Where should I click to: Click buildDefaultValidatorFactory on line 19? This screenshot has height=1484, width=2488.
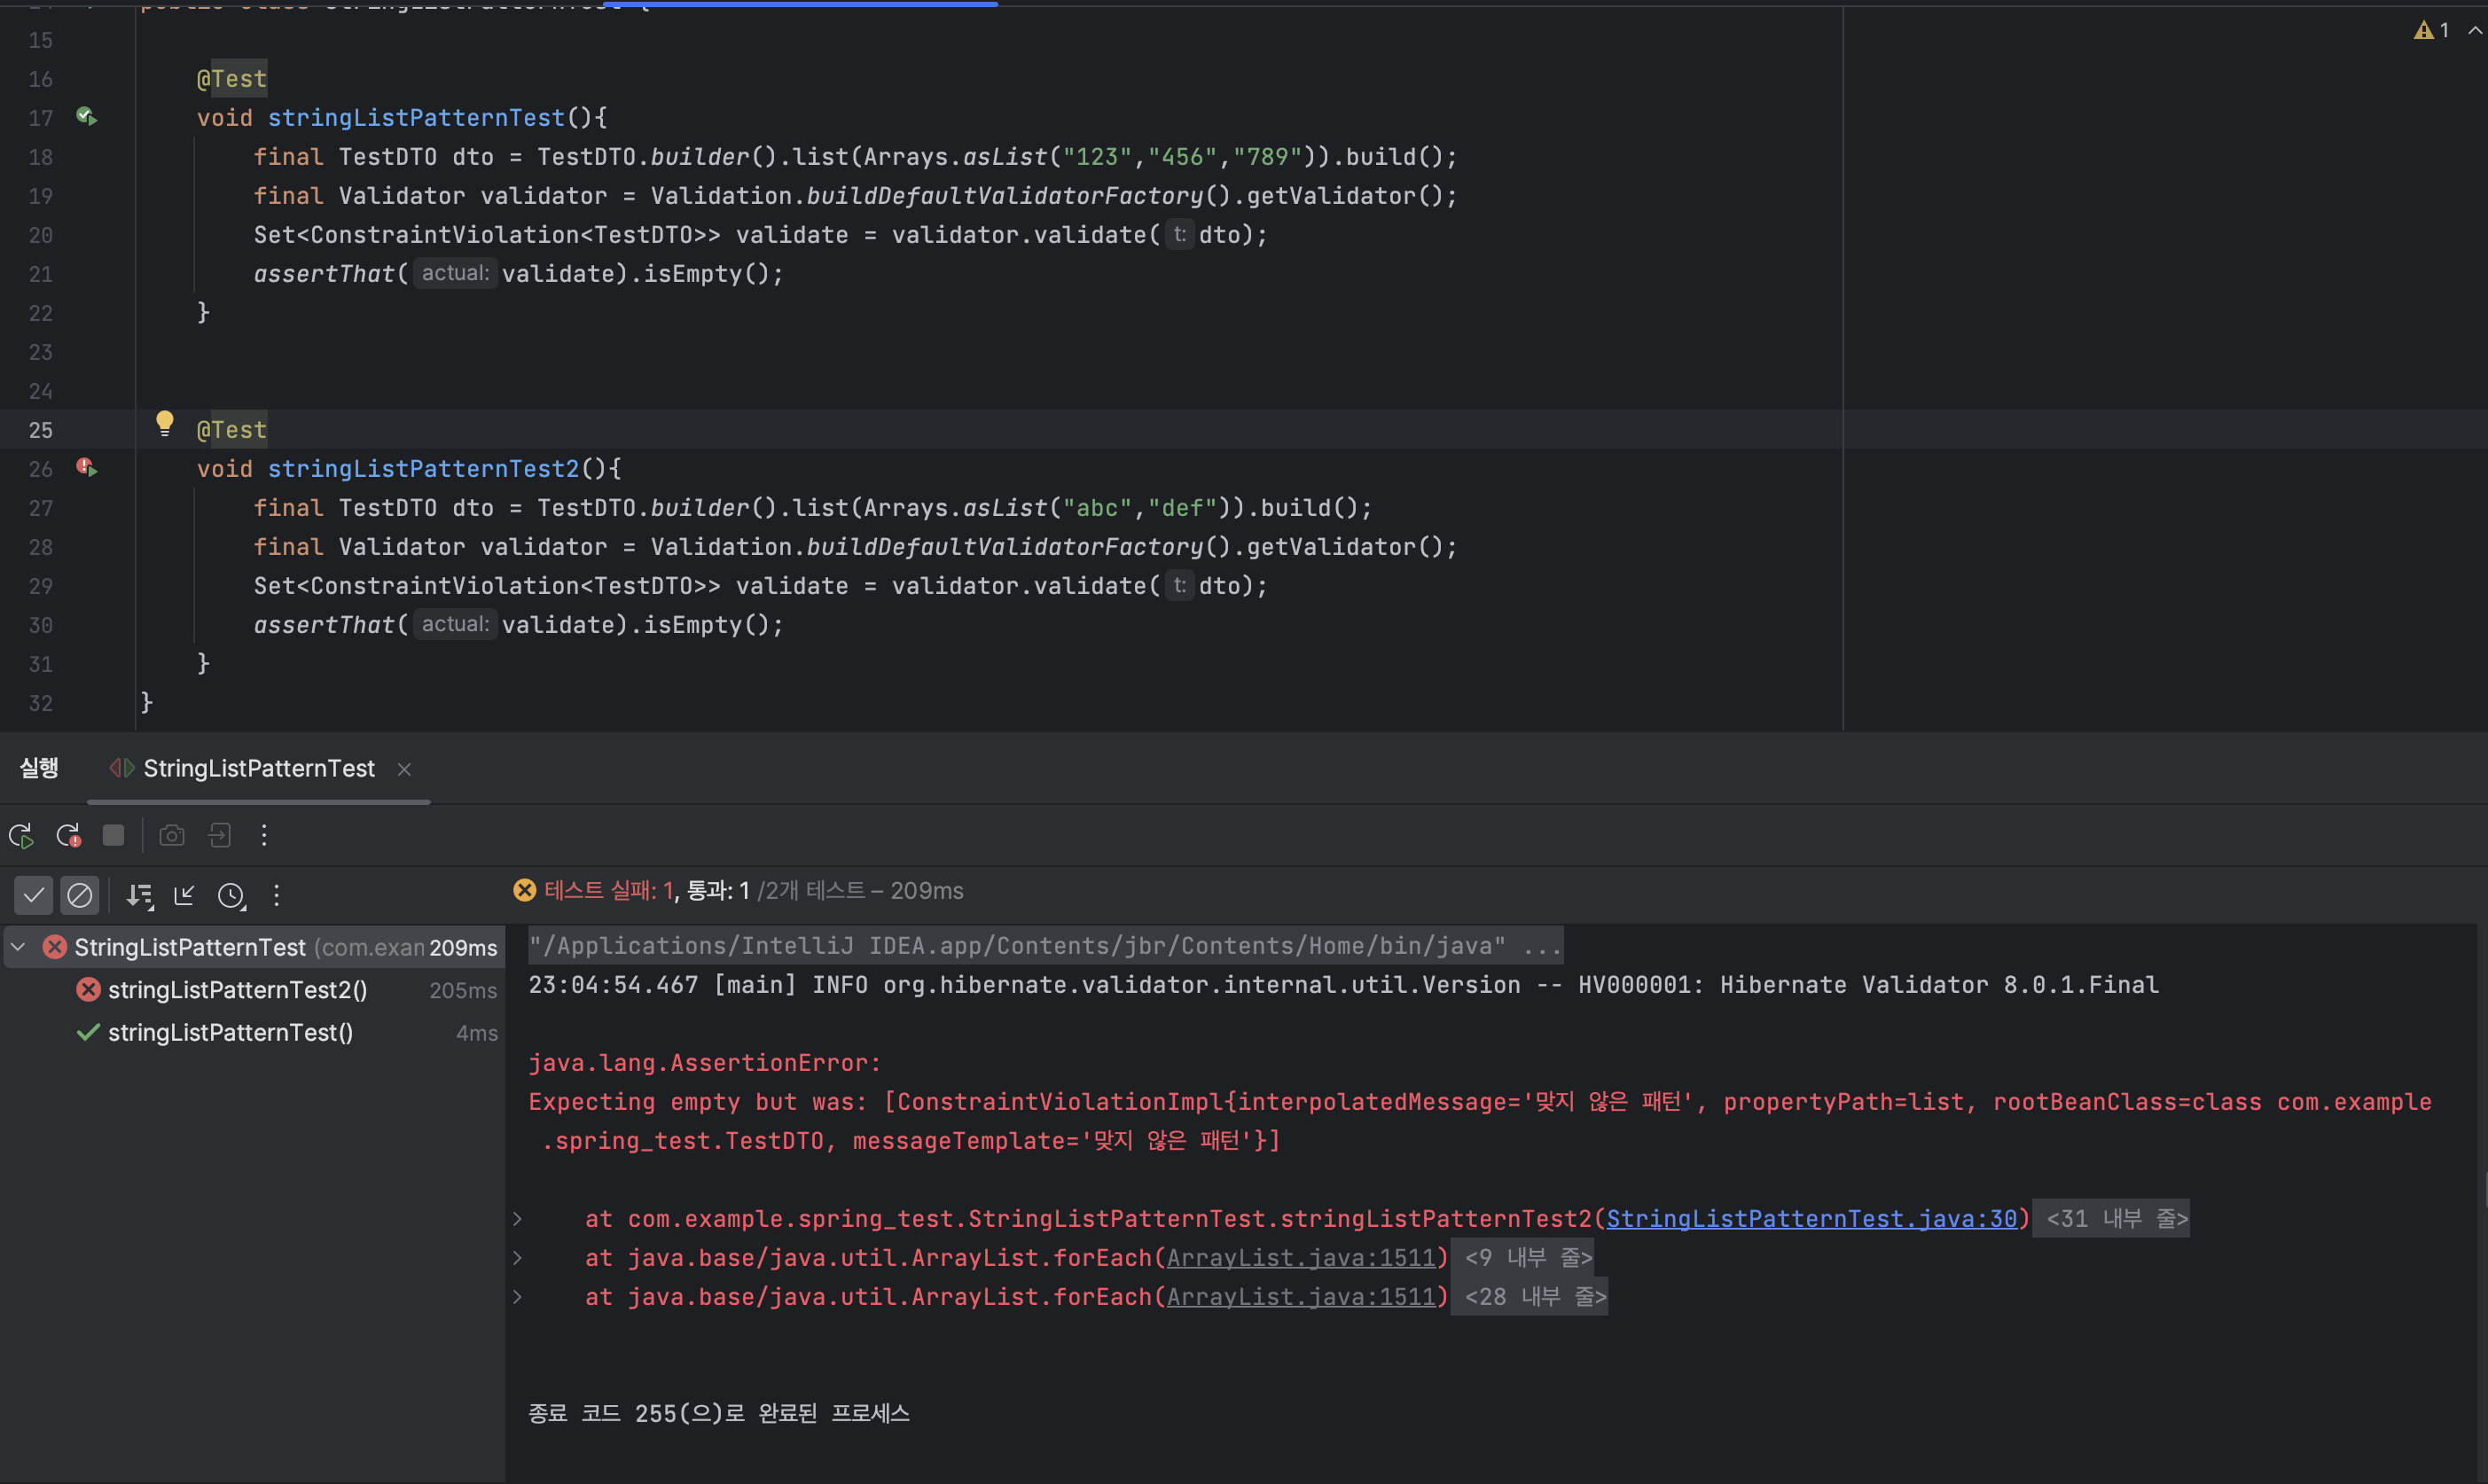[1005, 195]
